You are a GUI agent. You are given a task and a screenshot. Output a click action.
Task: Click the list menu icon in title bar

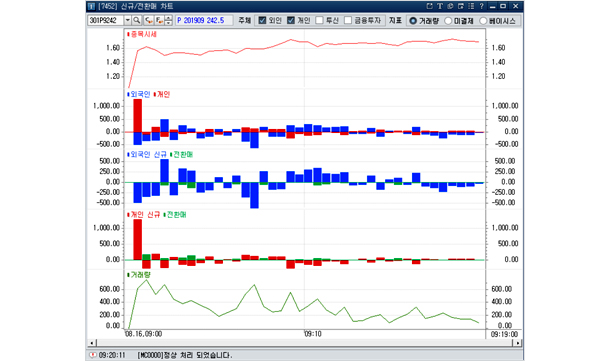pos(472,6)
